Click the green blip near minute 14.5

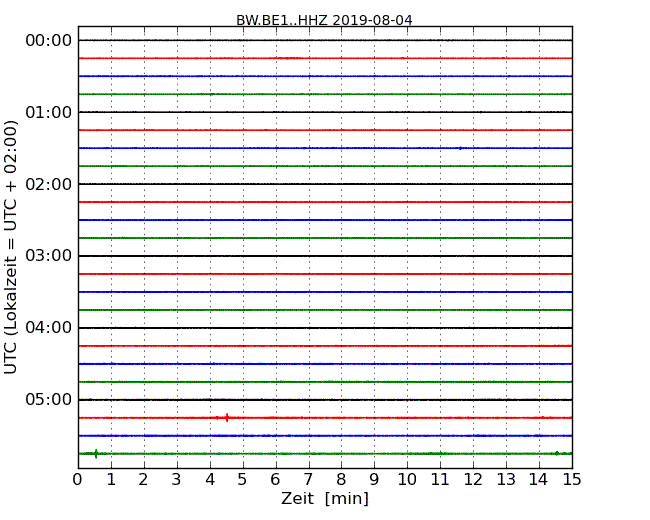[x=557, y=453]
